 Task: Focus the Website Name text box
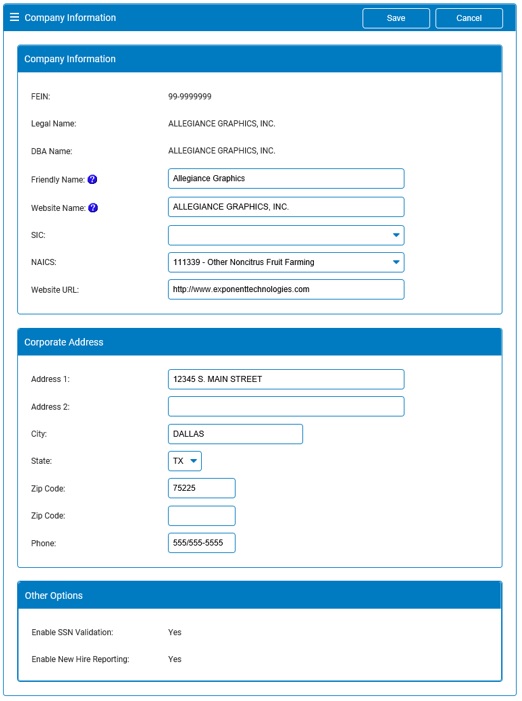[x=286, y=207]
